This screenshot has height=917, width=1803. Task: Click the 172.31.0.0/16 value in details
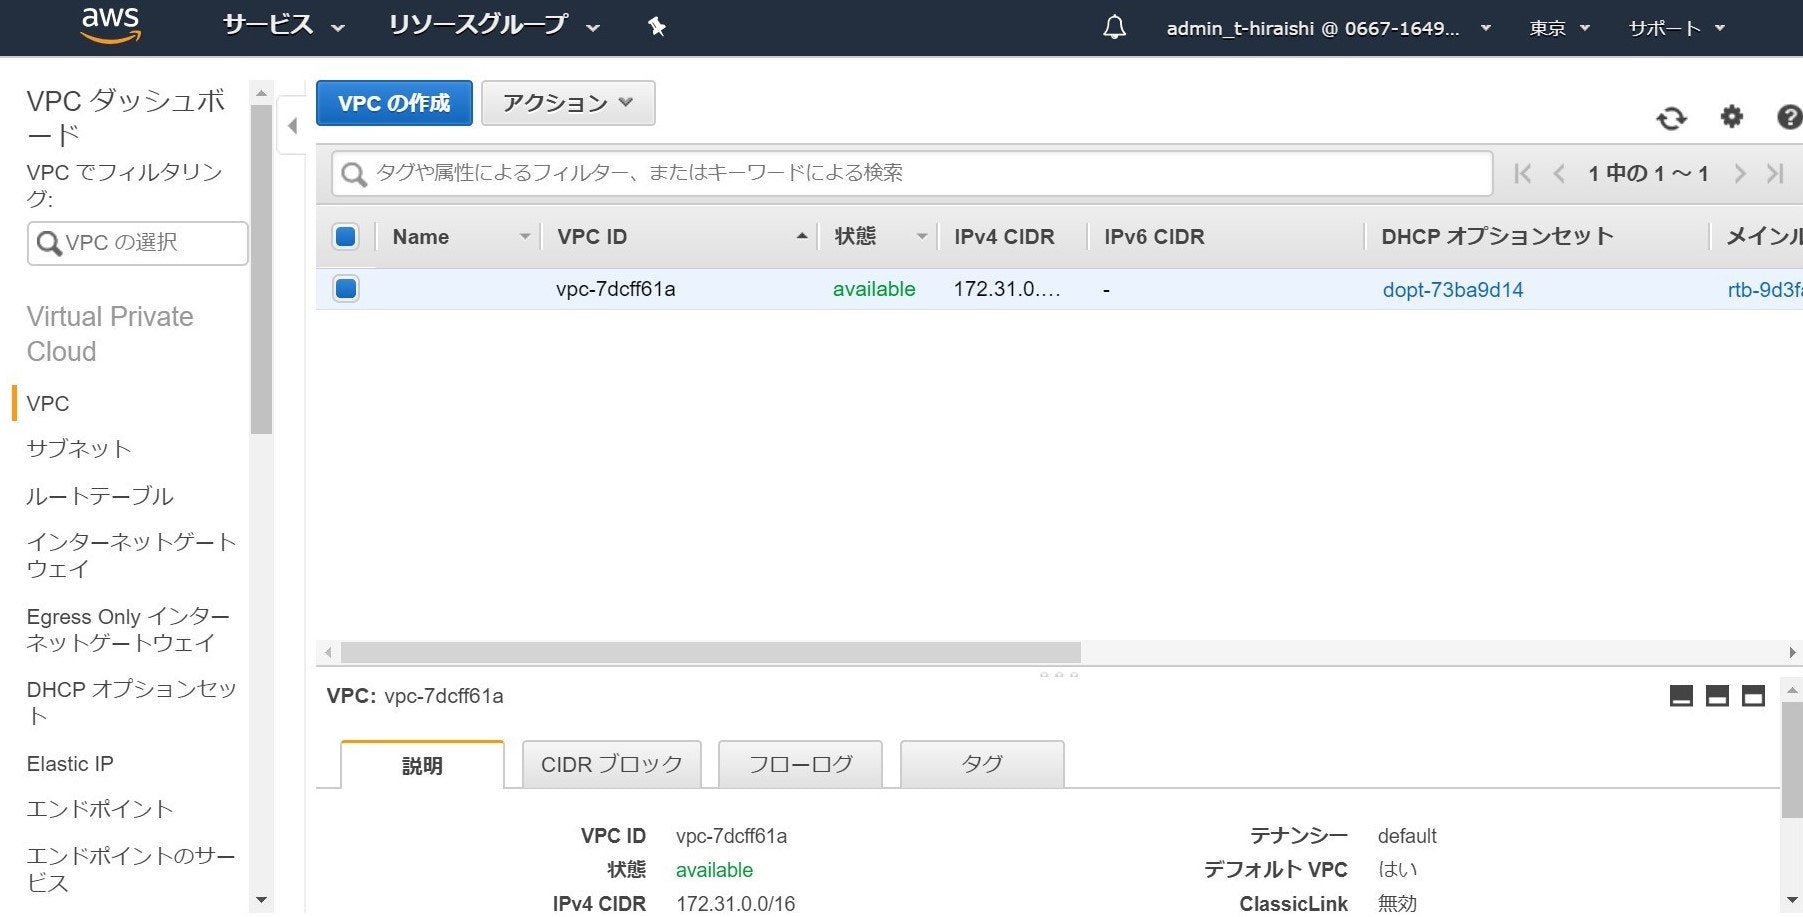[x=736, y=904]
